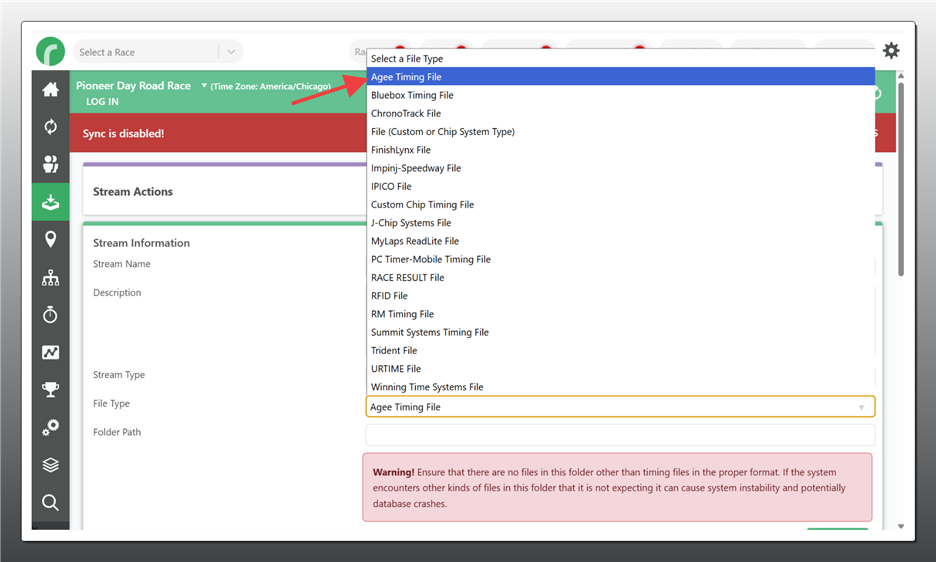Select RM Timing File option
Image resolution: width=936 pixels, height=562 pixels.
(x=620, y=314)
